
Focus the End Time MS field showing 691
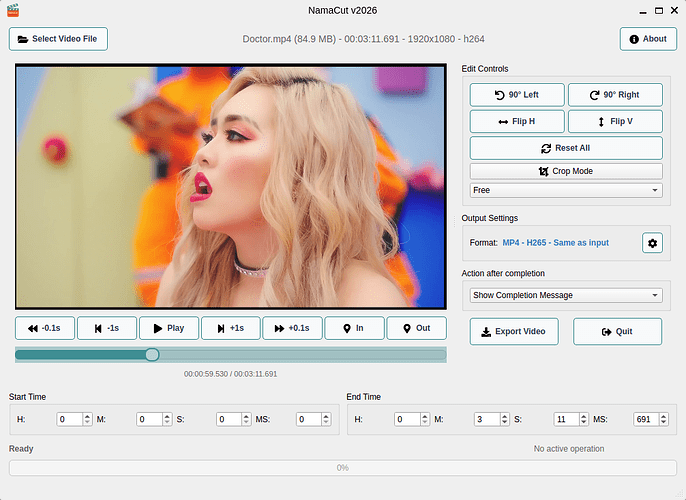646,420
